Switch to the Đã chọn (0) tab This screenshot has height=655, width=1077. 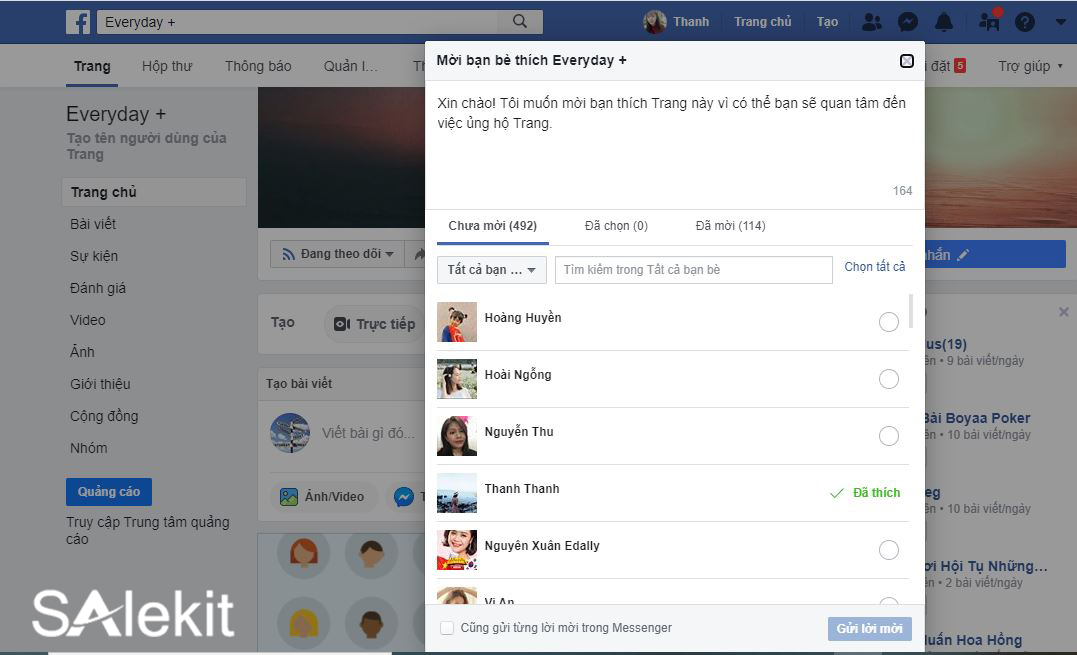[616, 226]
